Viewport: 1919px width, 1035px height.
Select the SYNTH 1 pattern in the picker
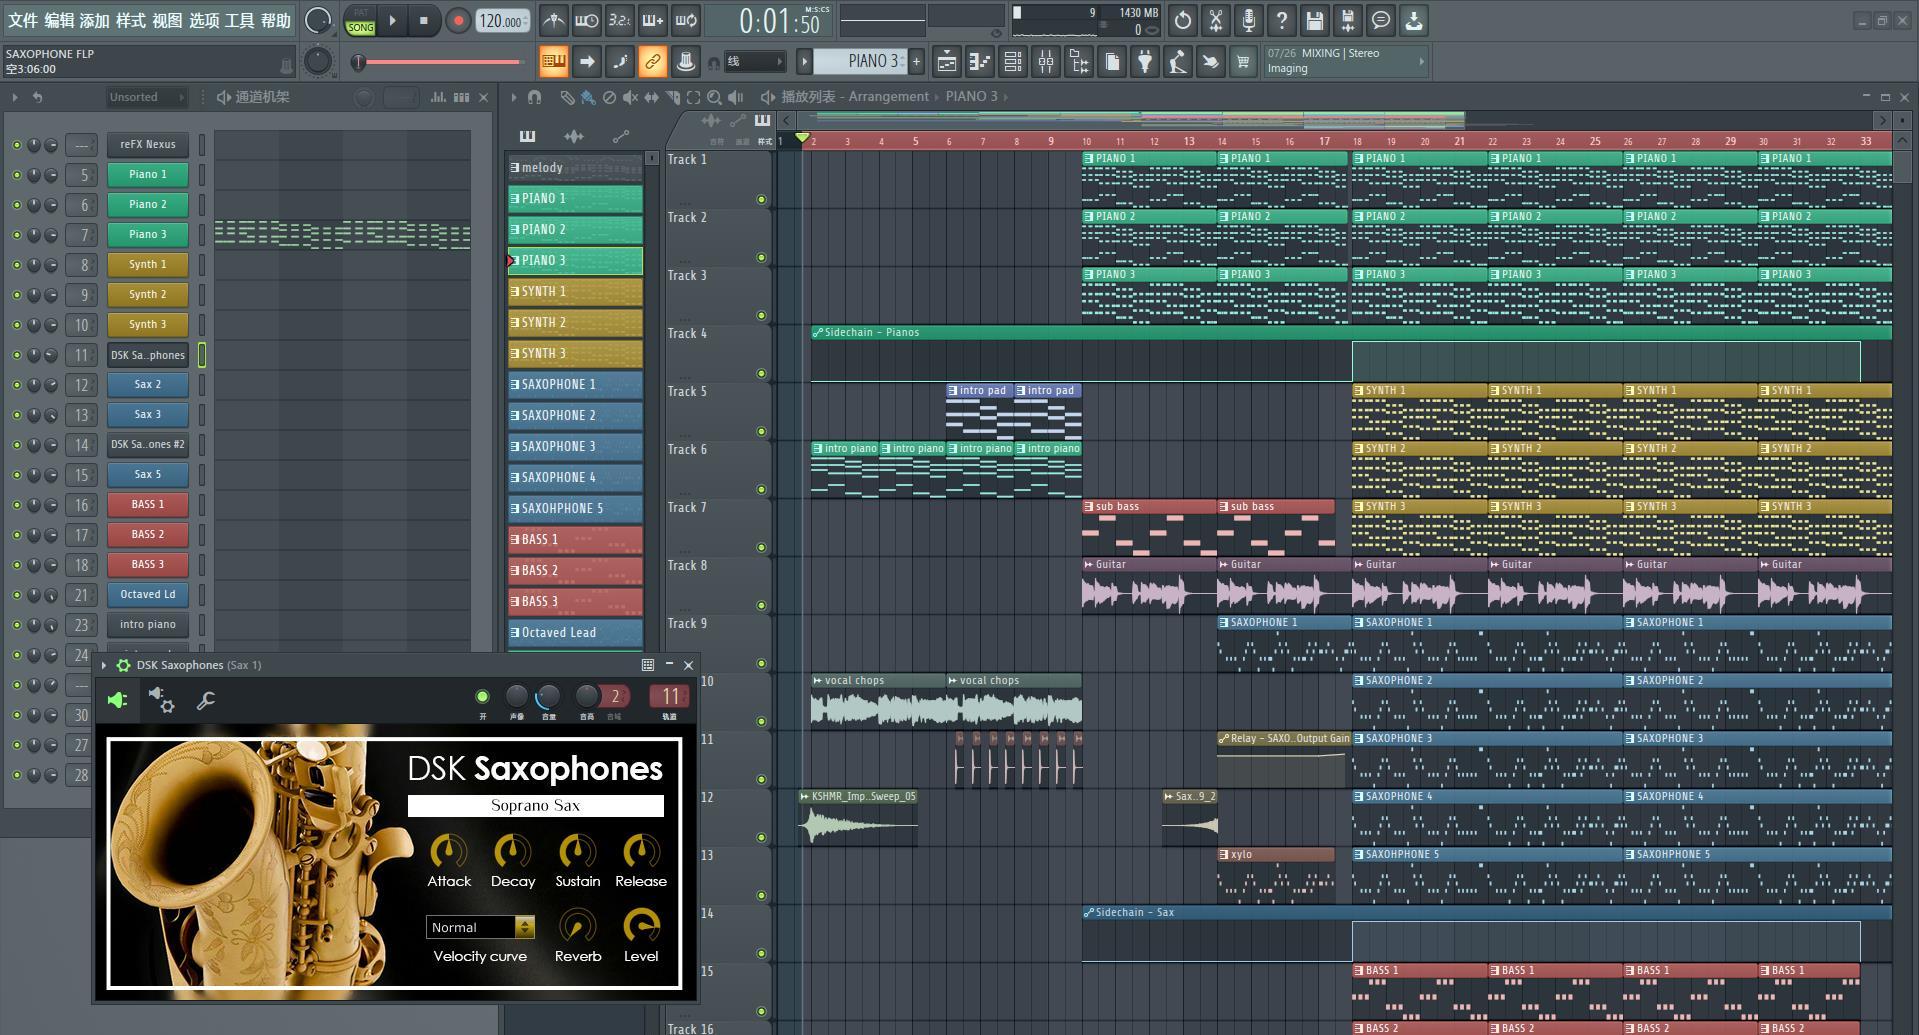(x=575, y=292)
